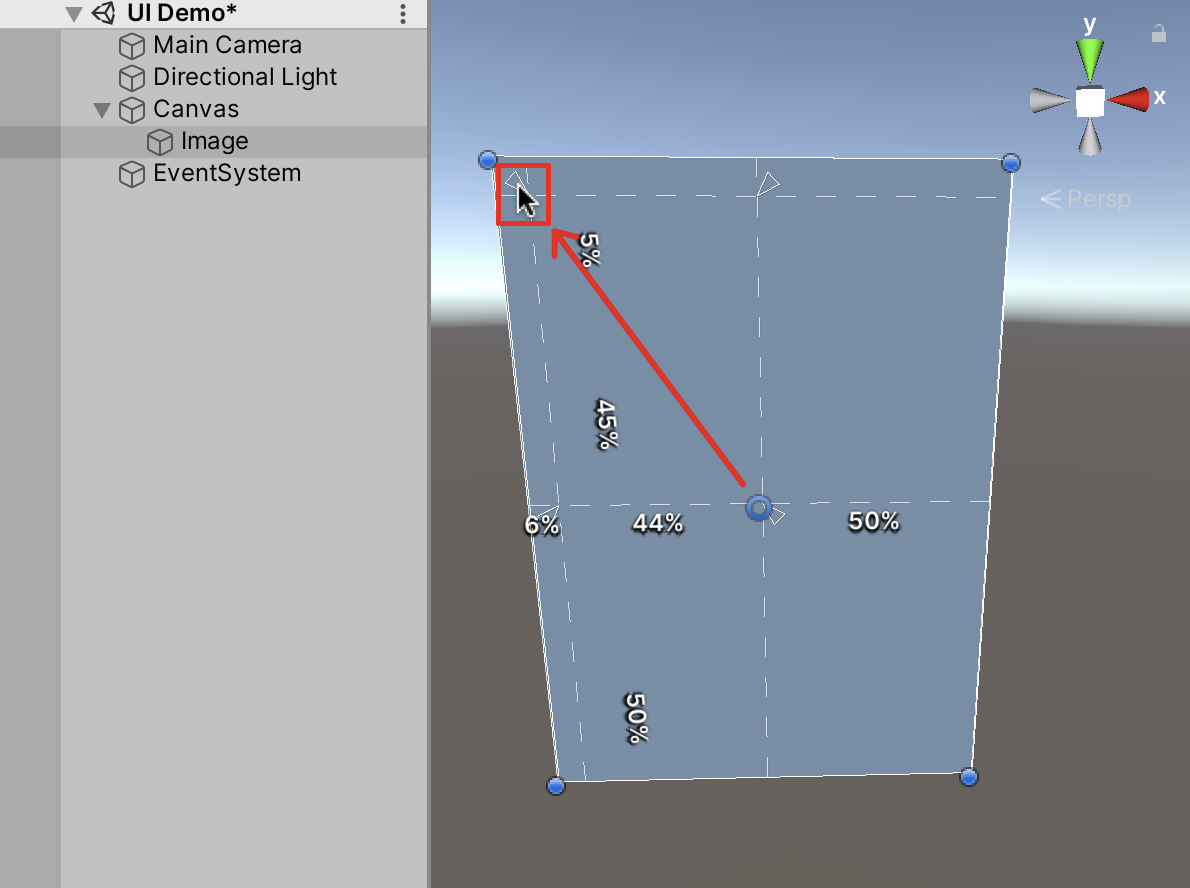Click the Unity scene icon beside UI Demo
The image size is (1190, 888).
pyautogui.click(x=102, y=14)
